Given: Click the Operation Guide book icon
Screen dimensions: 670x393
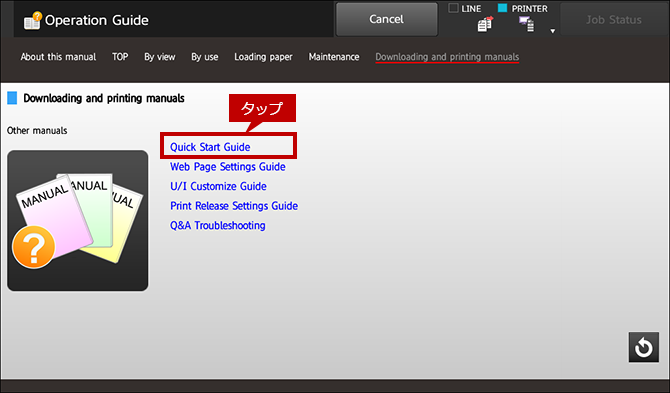Looking at the screenshot, I should [32, 21].
